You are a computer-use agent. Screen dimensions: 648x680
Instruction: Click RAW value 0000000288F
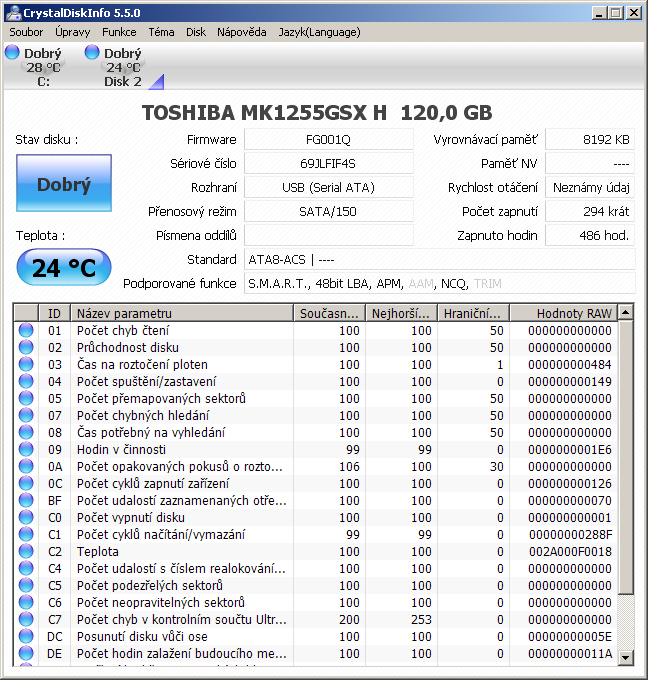pyautogui.click(x=570, y=534)
